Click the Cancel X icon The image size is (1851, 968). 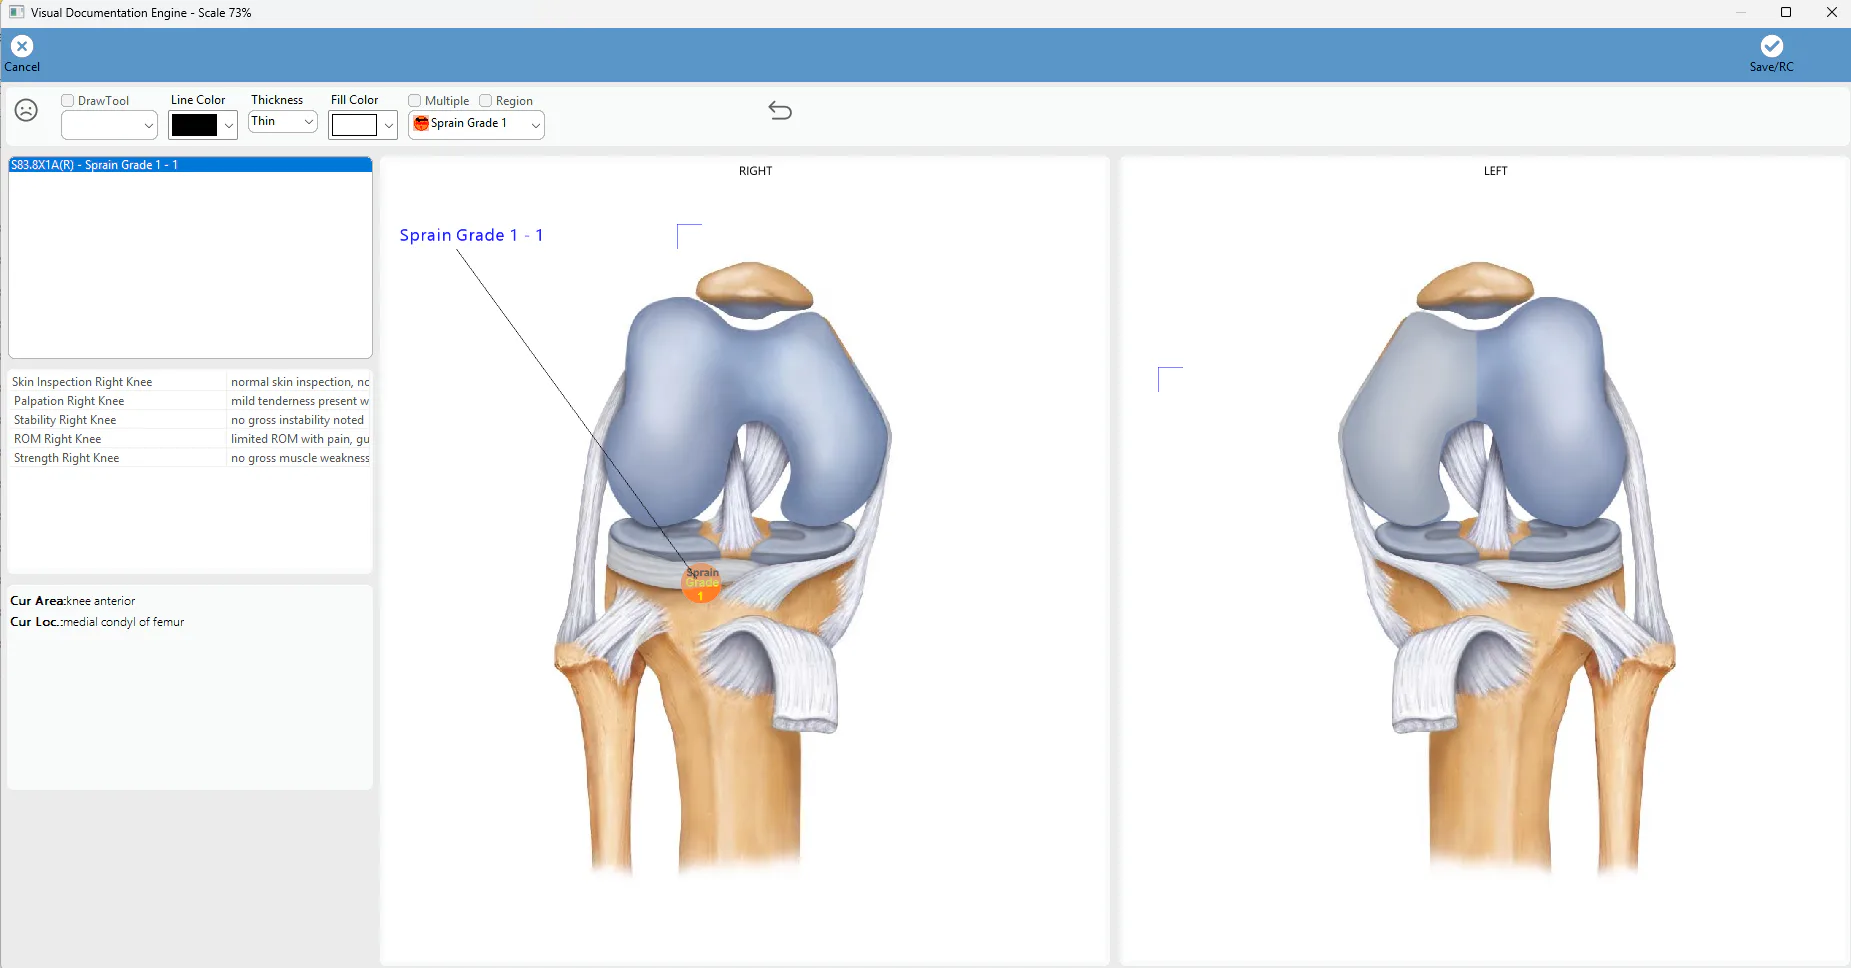tap(22, 46)
